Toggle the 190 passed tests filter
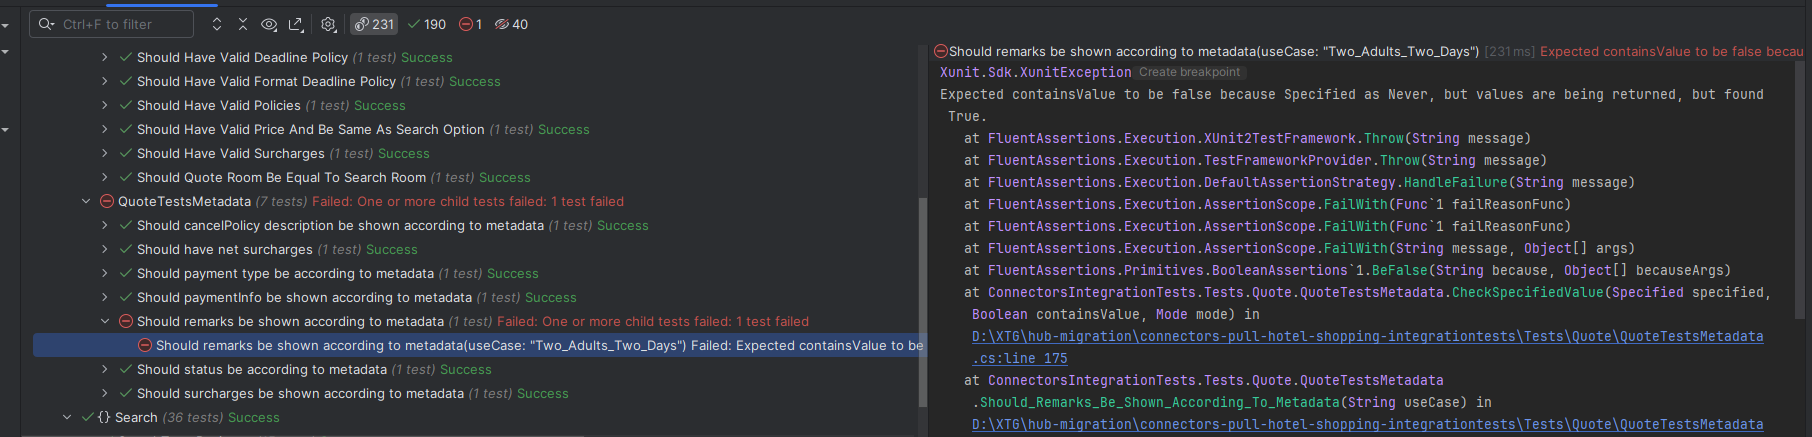Image resolution: width=1812 pixels, height=437 pixels. coord(427,24)
